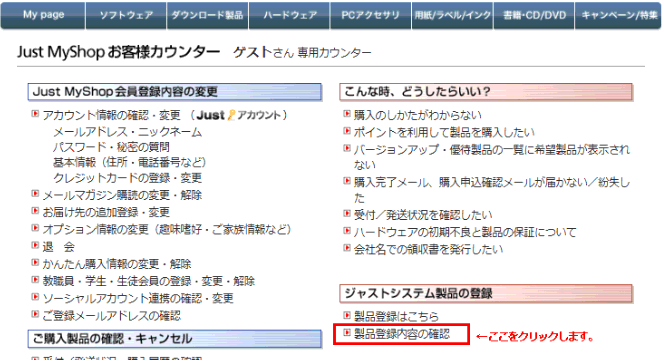Click bullet icon beside 受付/発送状況を確認したい
Viewport: 664px width, 361px height.
pyautogui.click(x=347, y=214)
